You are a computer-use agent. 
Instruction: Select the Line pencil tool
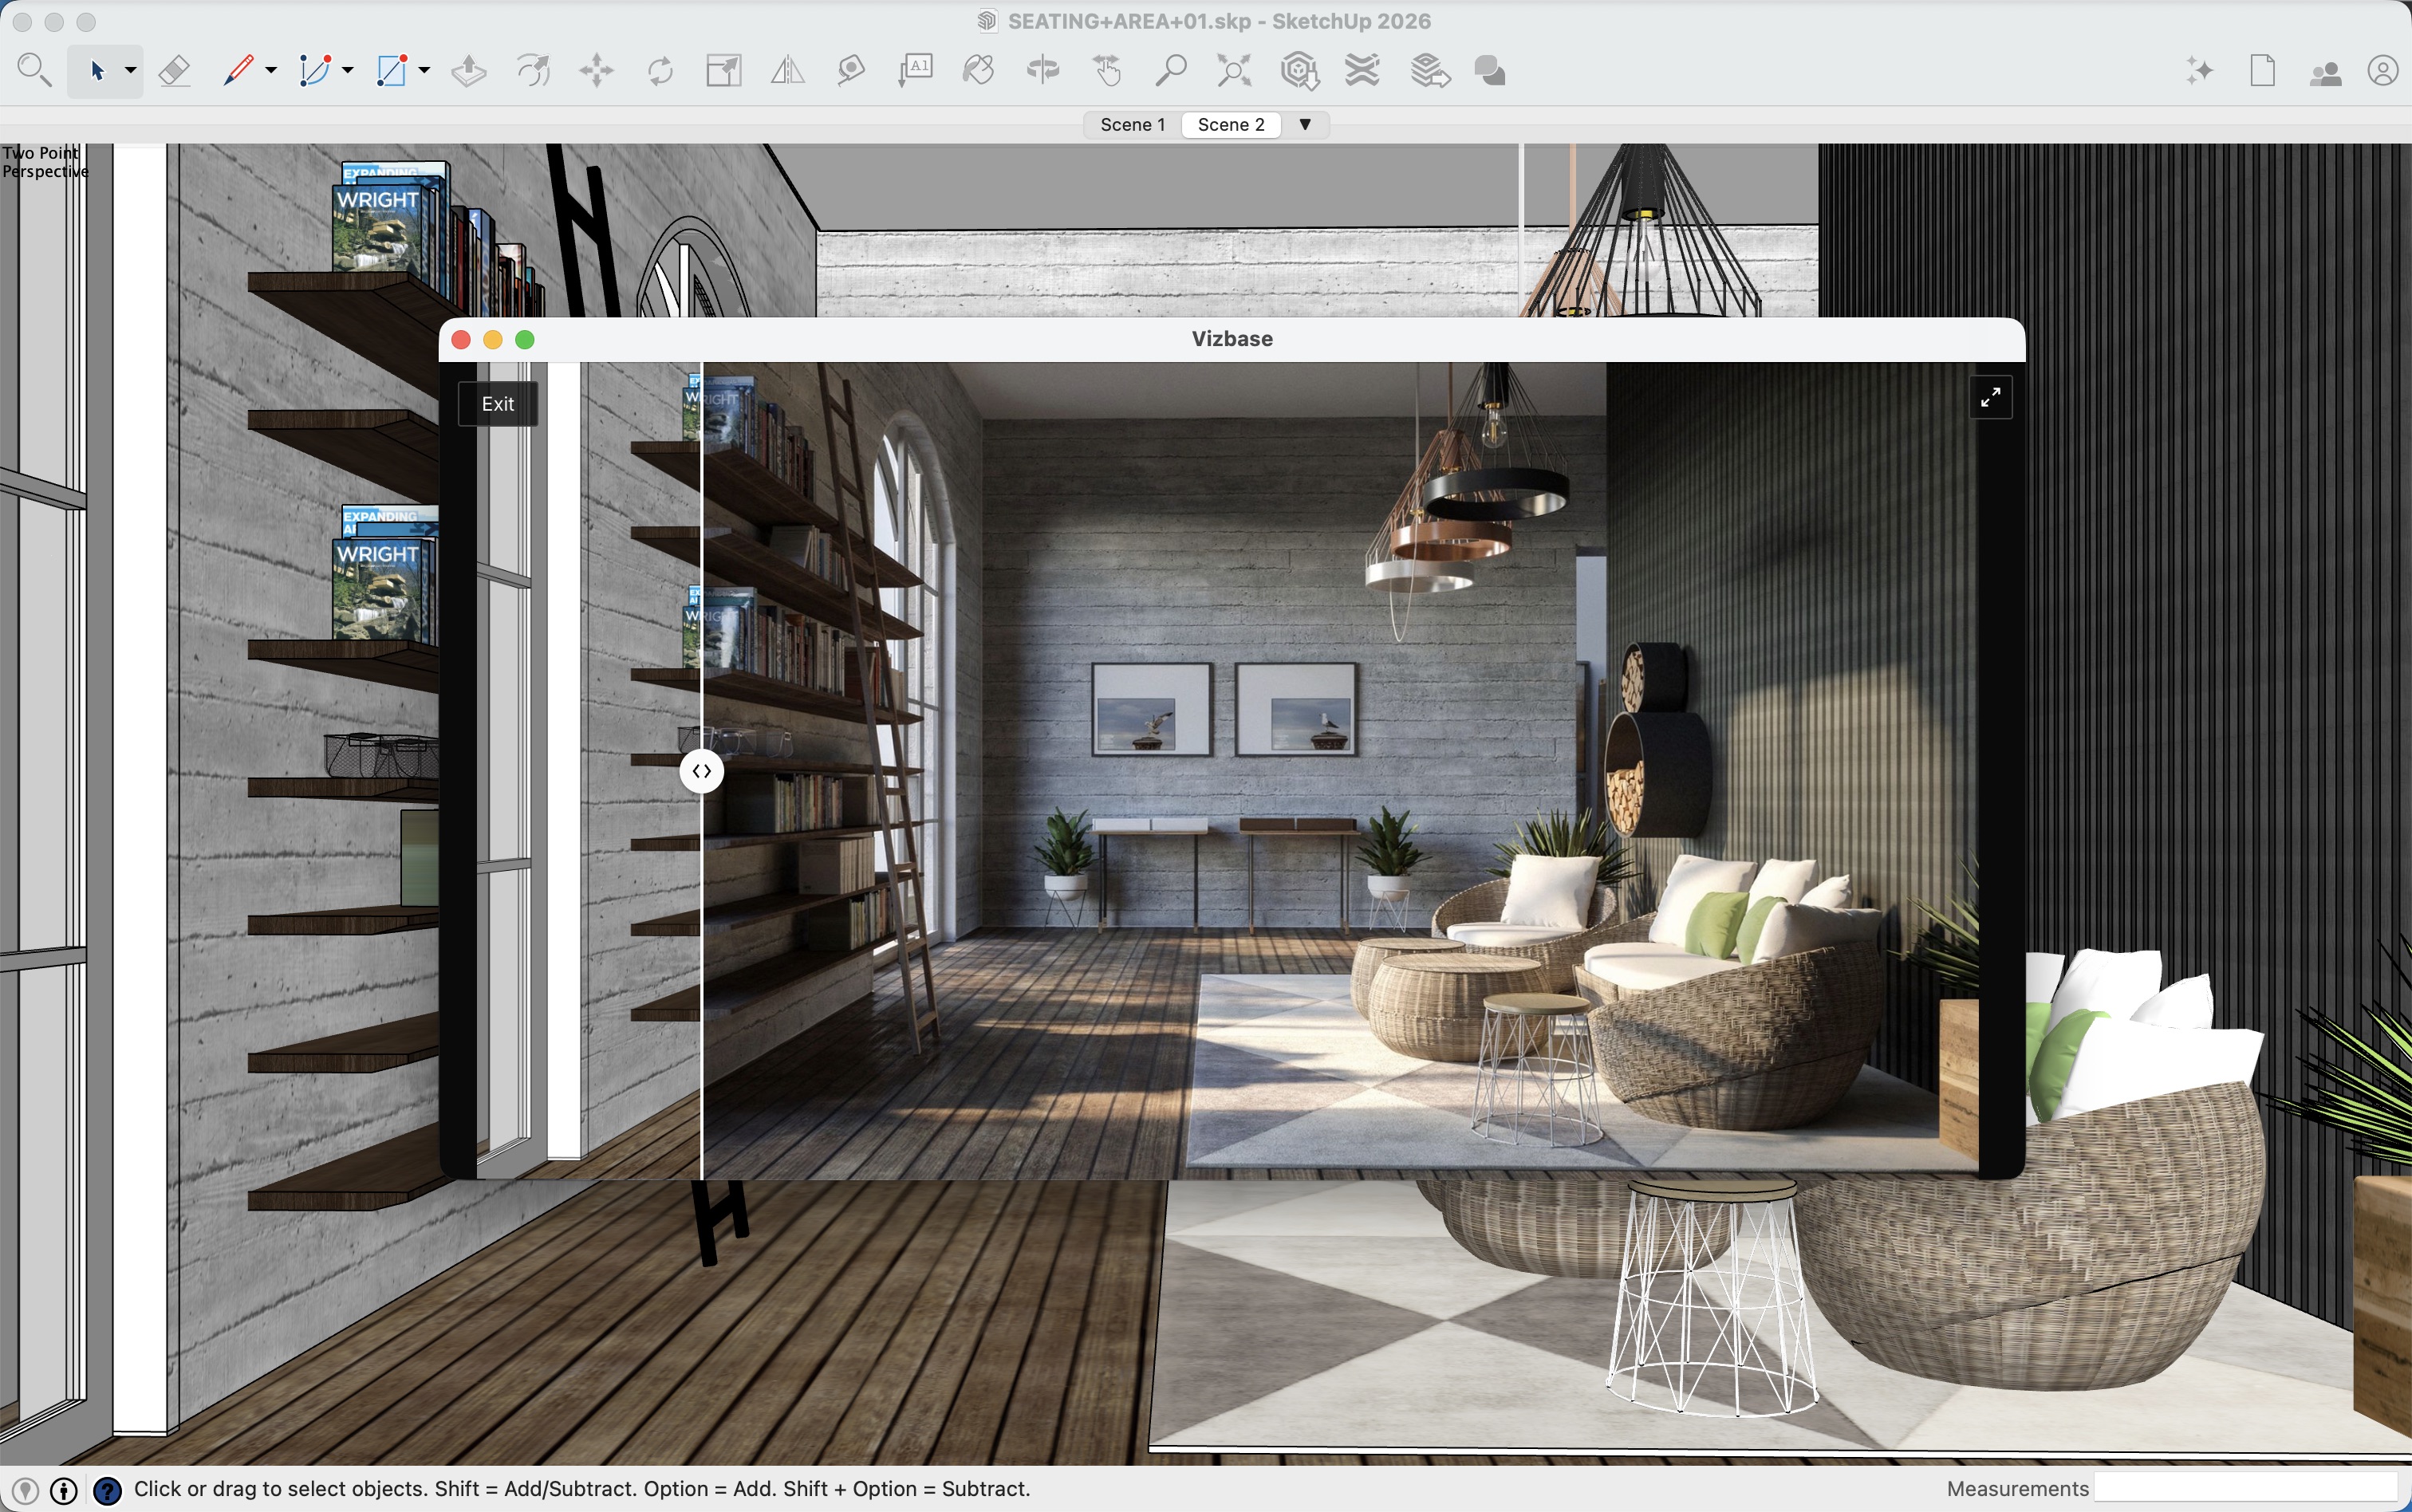(238, 71)
